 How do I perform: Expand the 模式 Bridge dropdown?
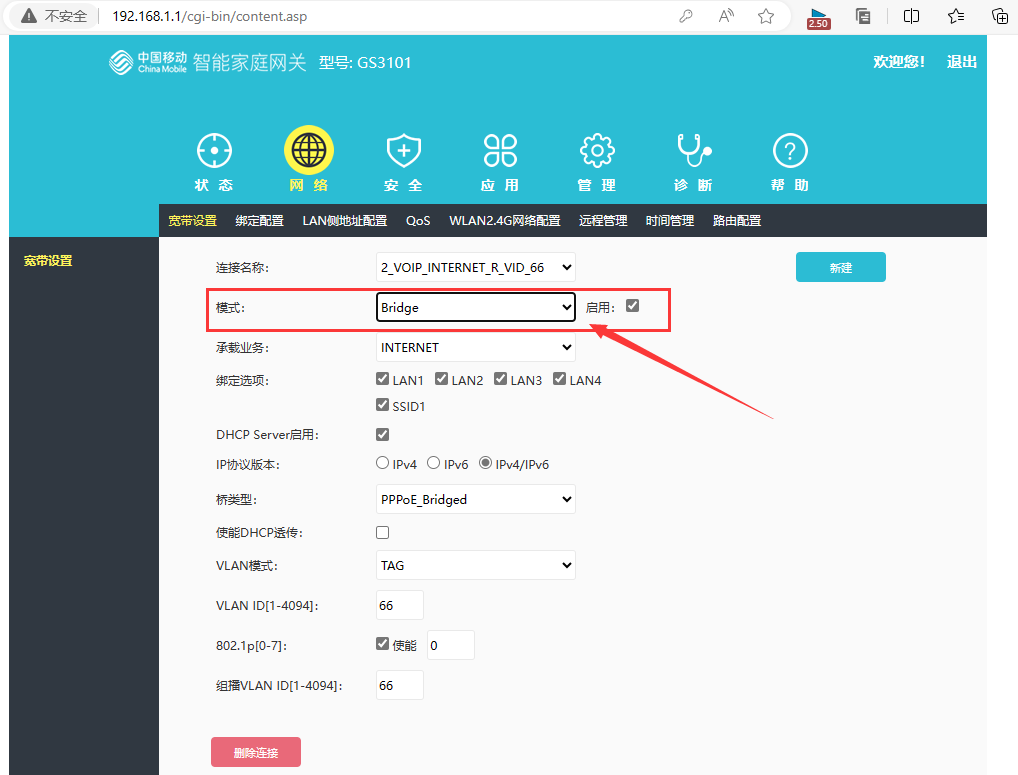476,307
